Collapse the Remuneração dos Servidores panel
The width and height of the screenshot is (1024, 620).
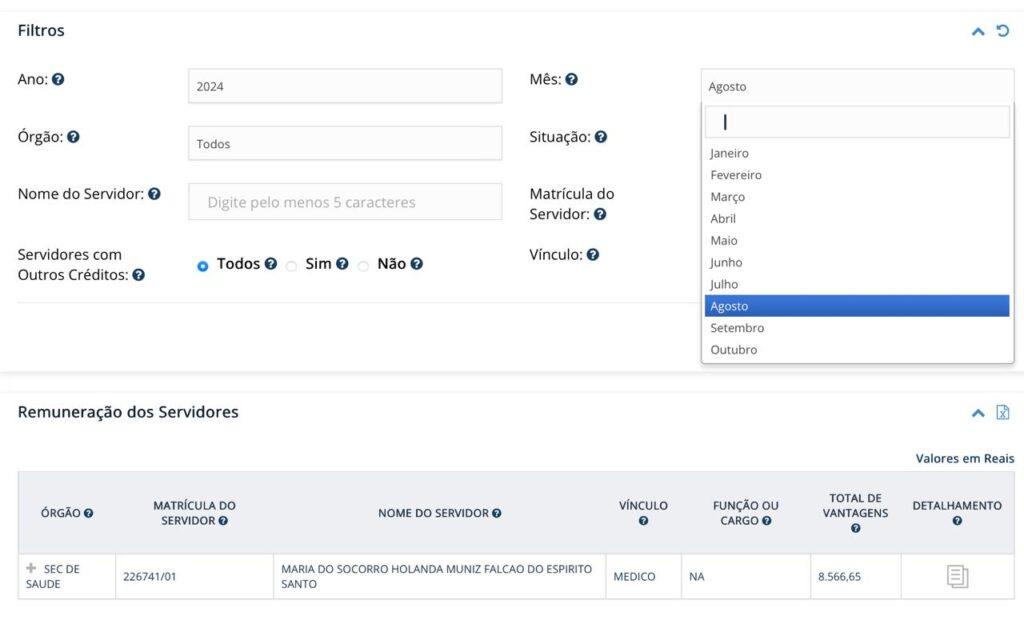point(978,412)
